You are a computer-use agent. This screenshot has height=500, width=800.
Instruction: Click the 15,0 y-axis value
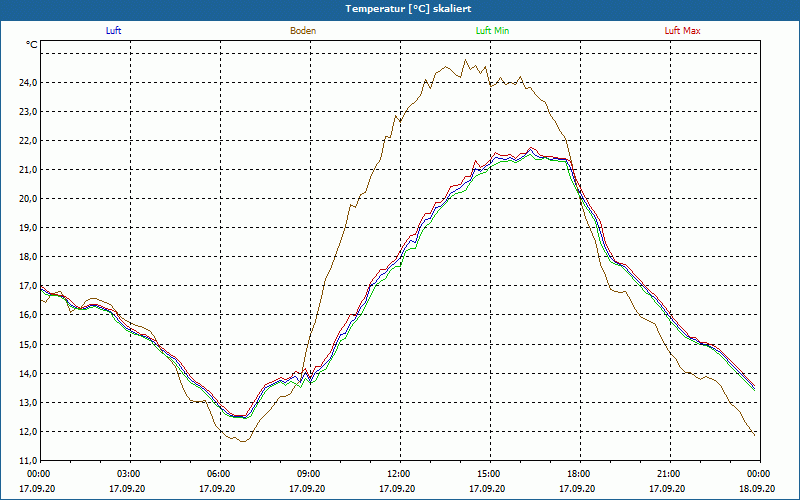pos(29,345)
